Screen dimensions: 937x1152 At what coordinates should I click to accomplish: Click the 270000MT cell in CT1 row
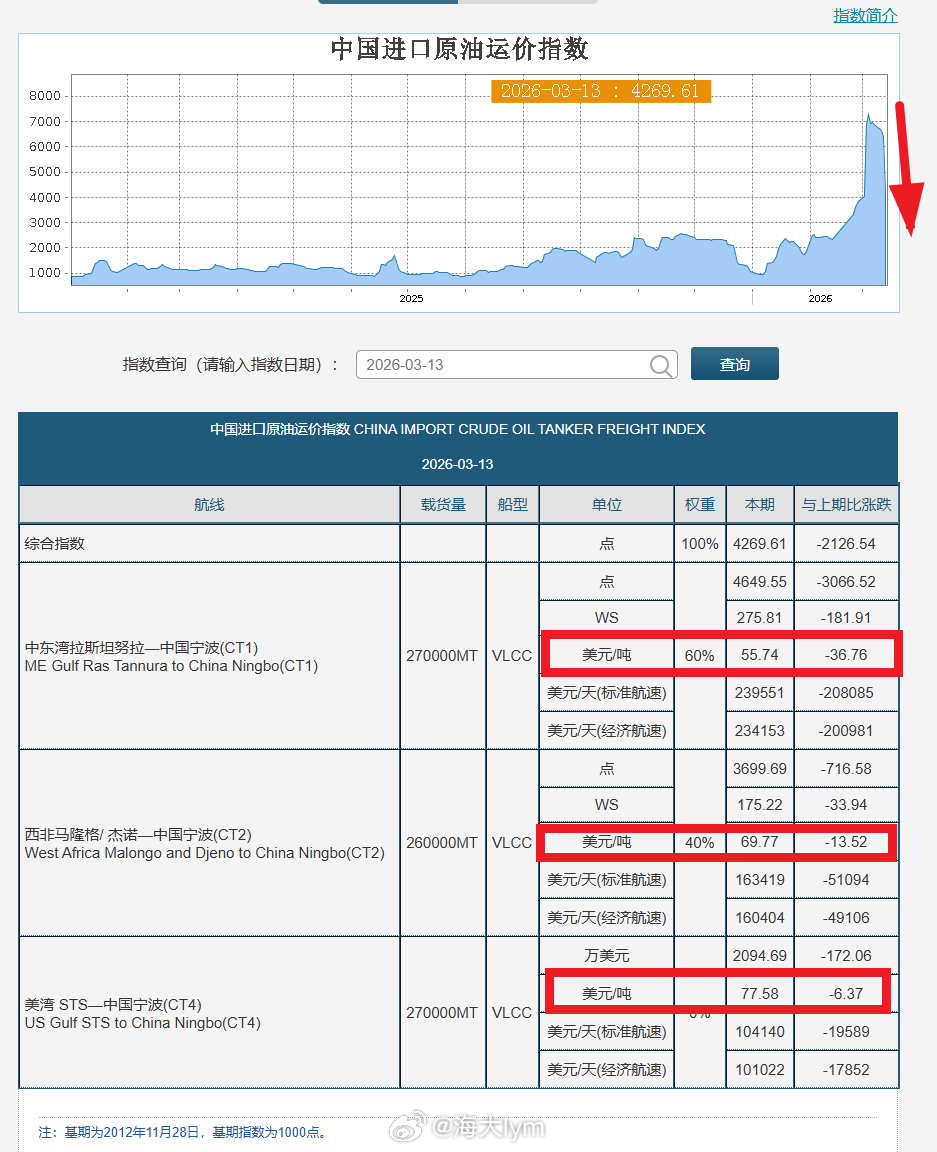[442, 655]
